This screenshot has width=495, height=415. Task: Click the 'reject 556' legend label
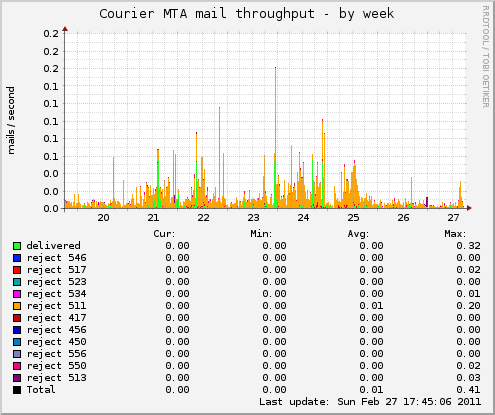56,354
